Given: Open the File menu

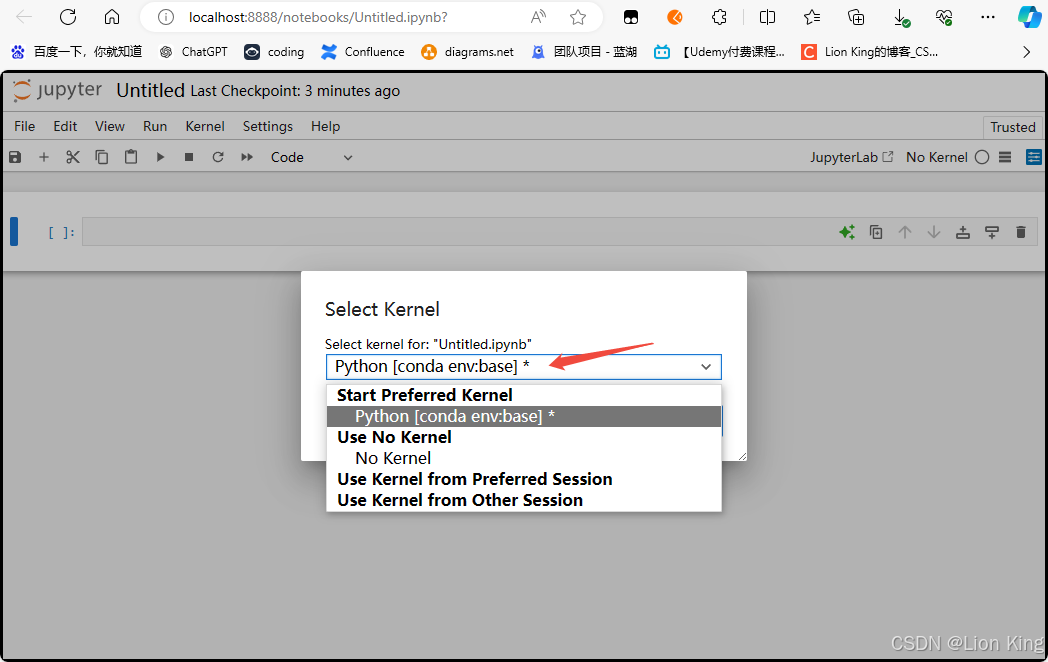Looking at the screenshot, I should click(25, 126).
